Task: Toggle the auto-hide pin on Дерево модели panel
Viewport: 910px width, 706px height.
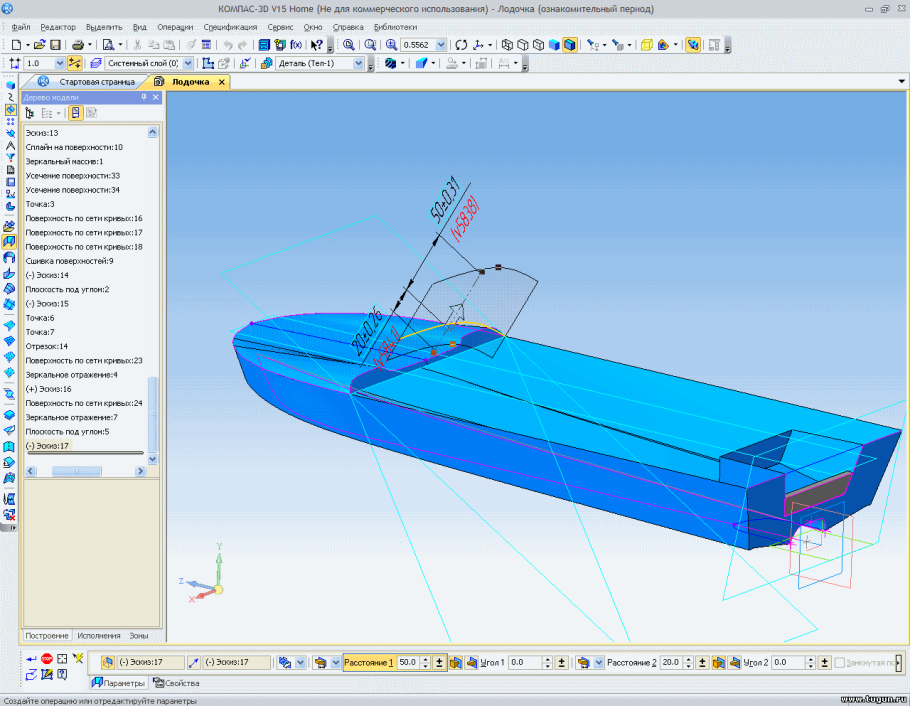Action: [x=144, y=97]
